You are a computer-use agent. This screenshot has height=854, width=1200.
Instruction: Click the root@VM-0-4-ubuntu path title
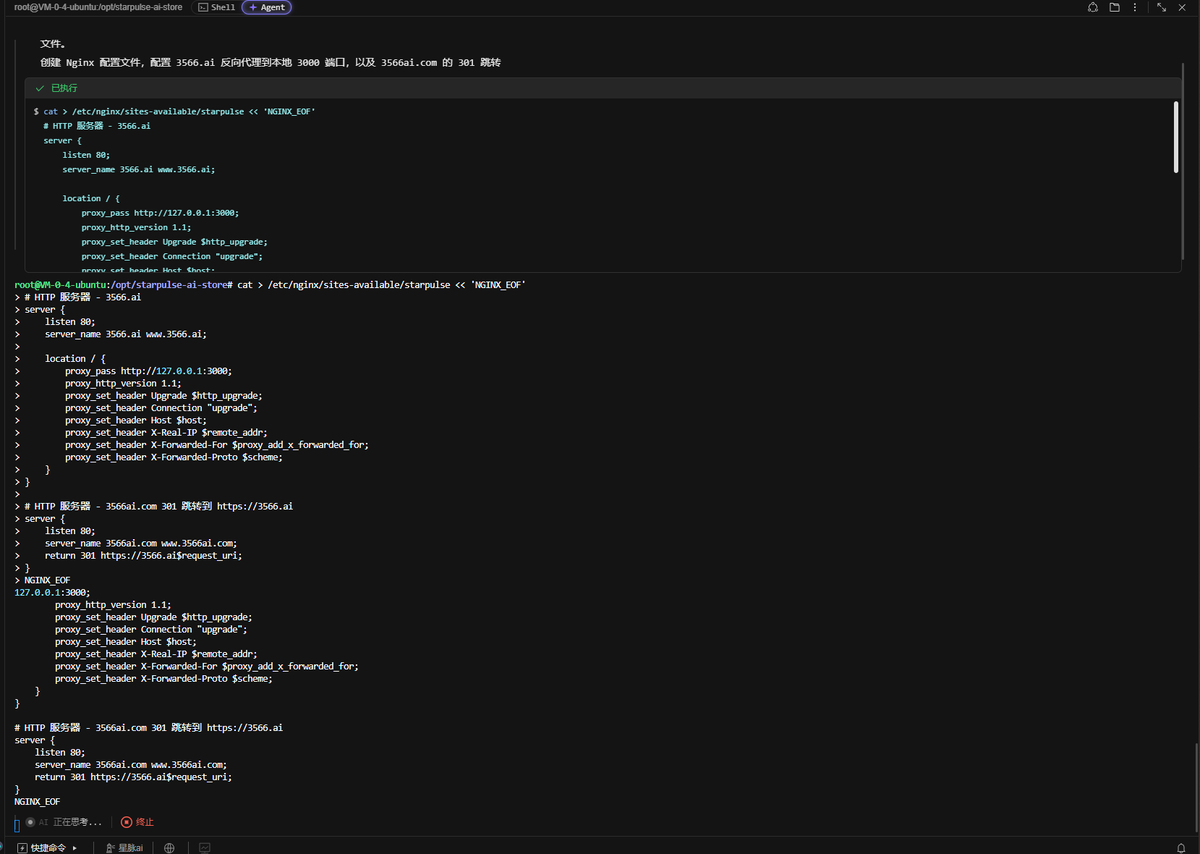[98, 7]
